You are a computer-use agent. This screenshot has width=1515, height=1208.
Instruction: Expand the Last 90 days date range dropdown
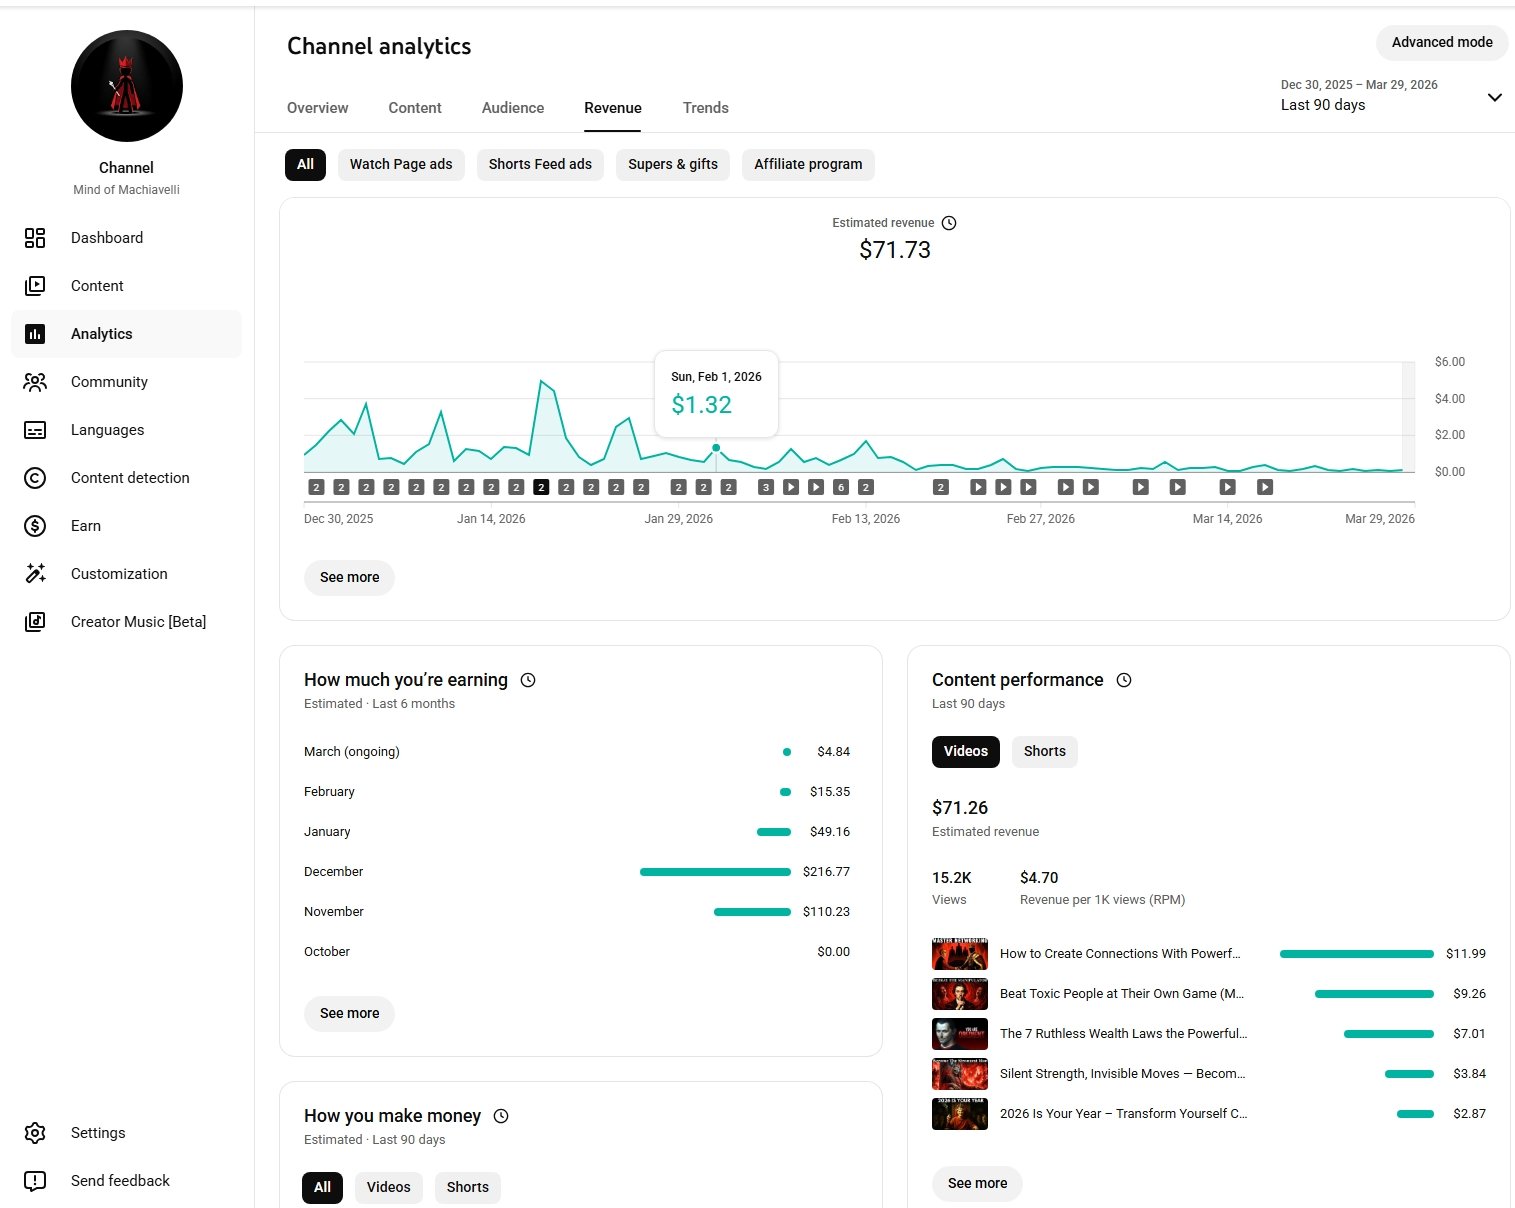click(1494, 97)
